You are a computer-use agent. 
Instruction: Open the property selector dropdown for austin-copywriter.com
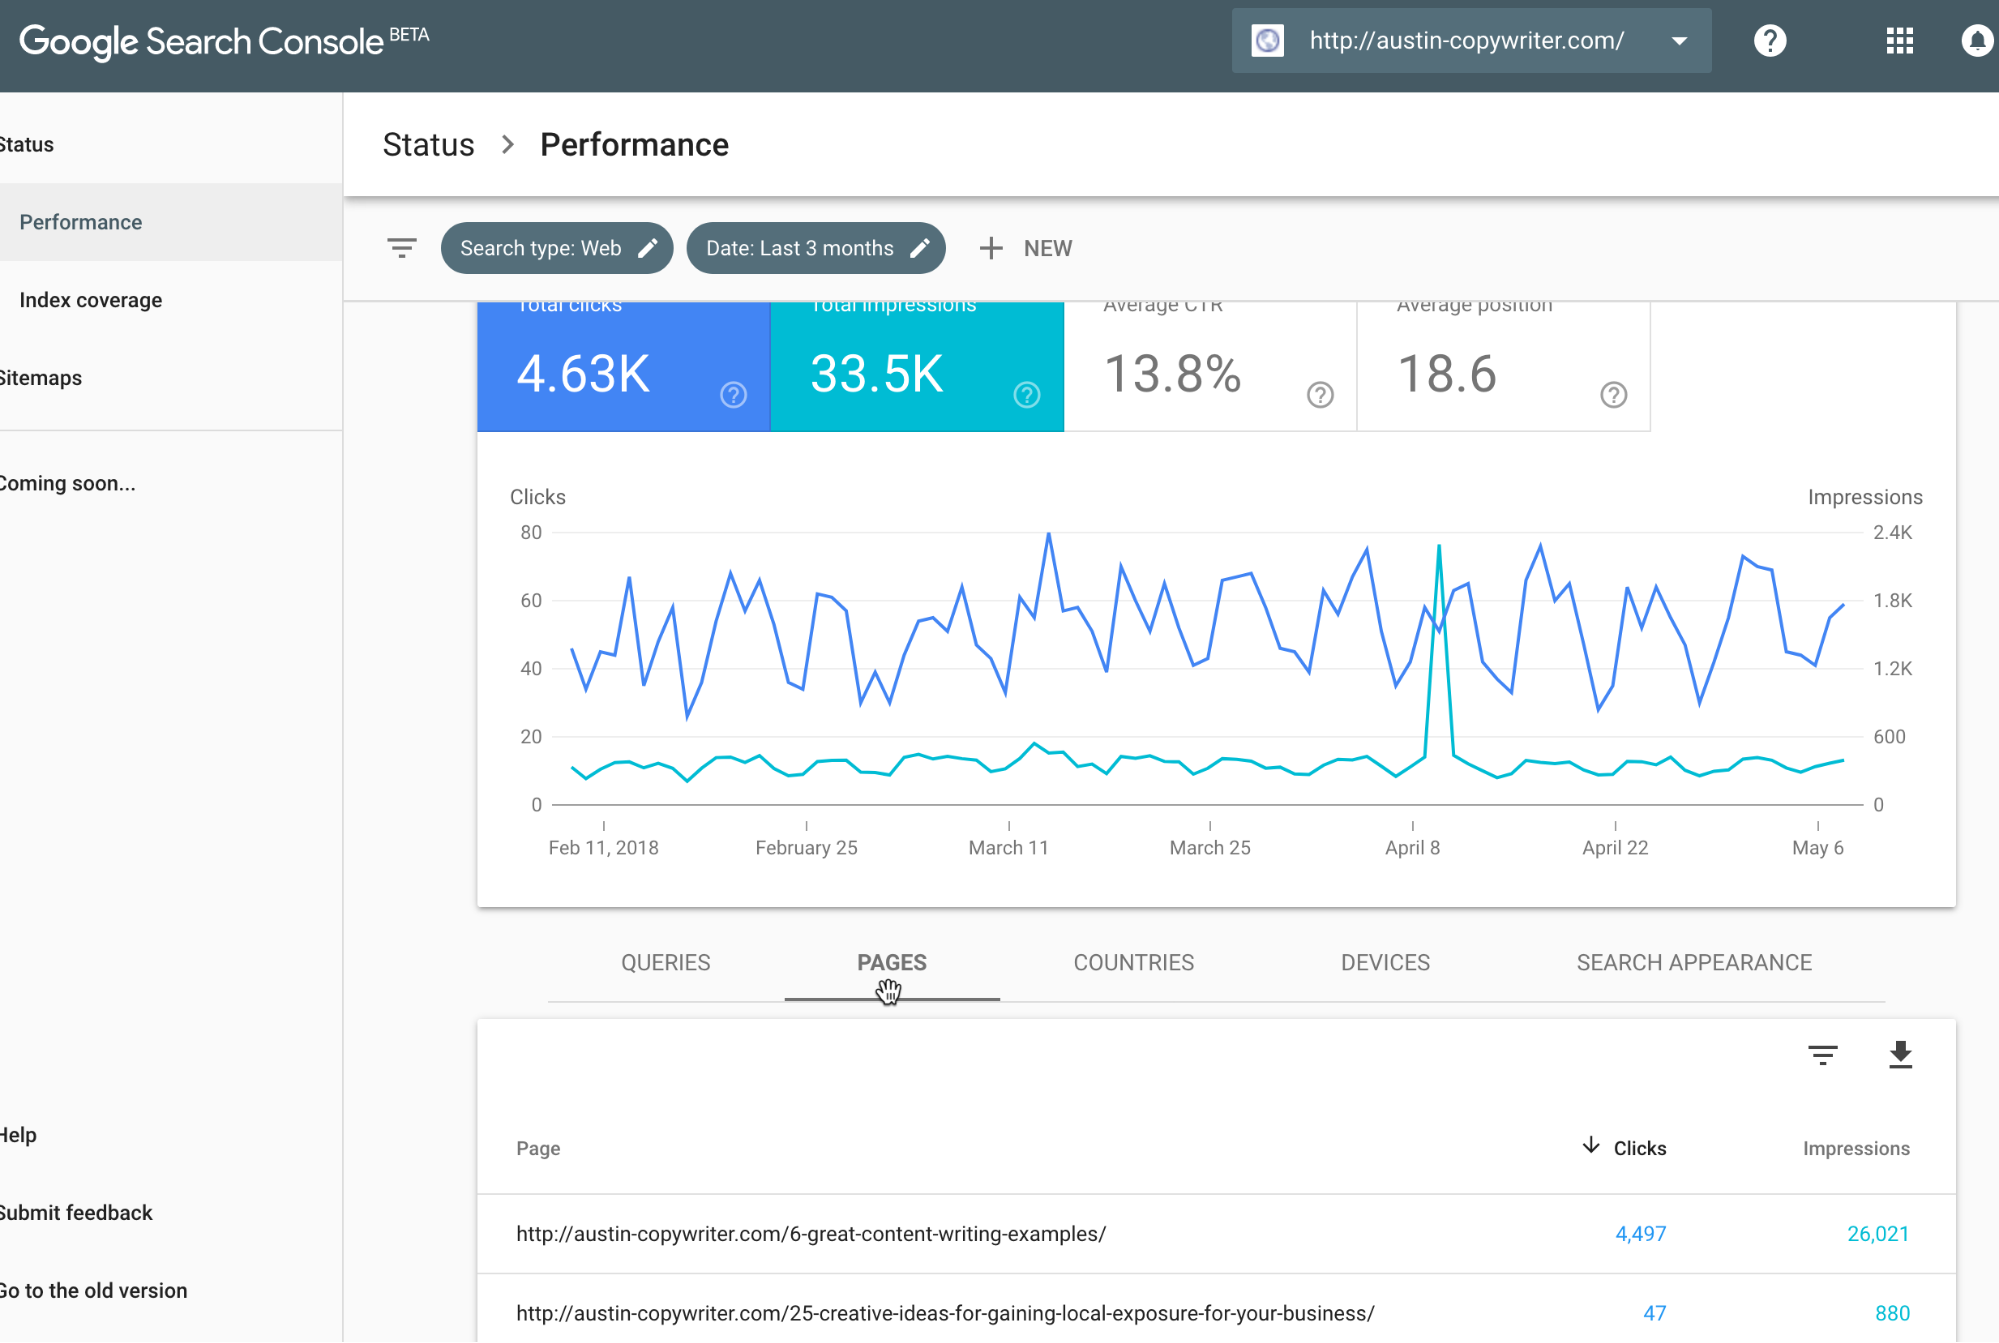click(x=1471, y=41)
